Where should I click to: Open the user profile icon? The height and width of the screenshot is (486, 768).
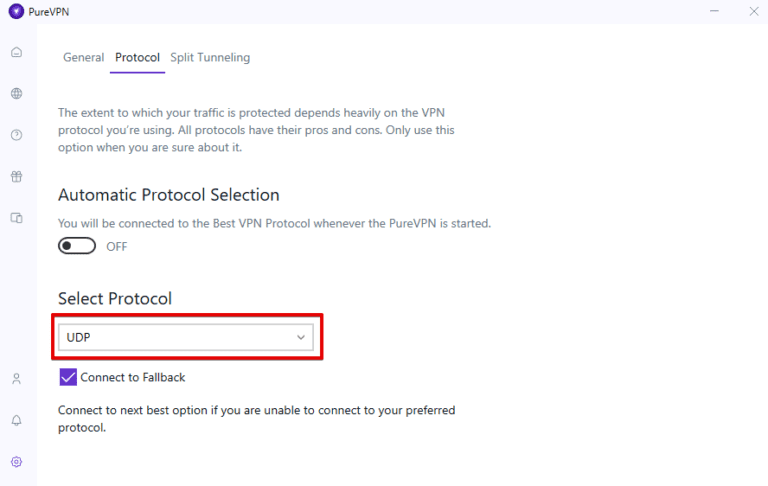point(16,379)
